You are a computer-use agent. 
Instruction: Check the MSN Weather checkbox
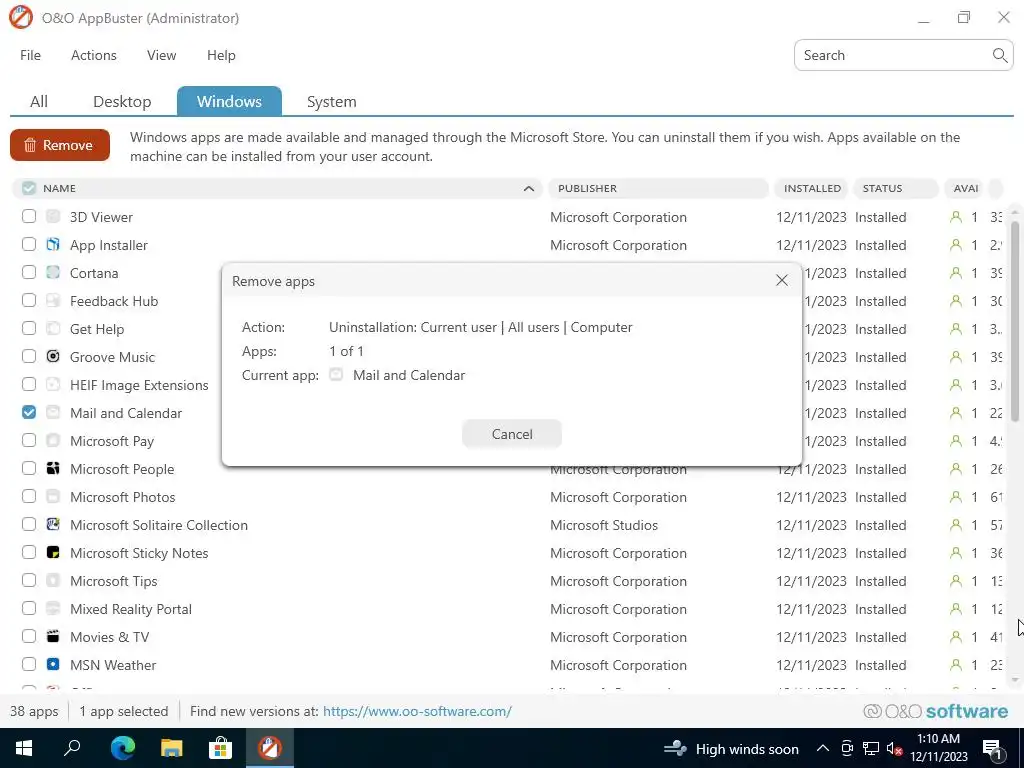coord(29,664)
